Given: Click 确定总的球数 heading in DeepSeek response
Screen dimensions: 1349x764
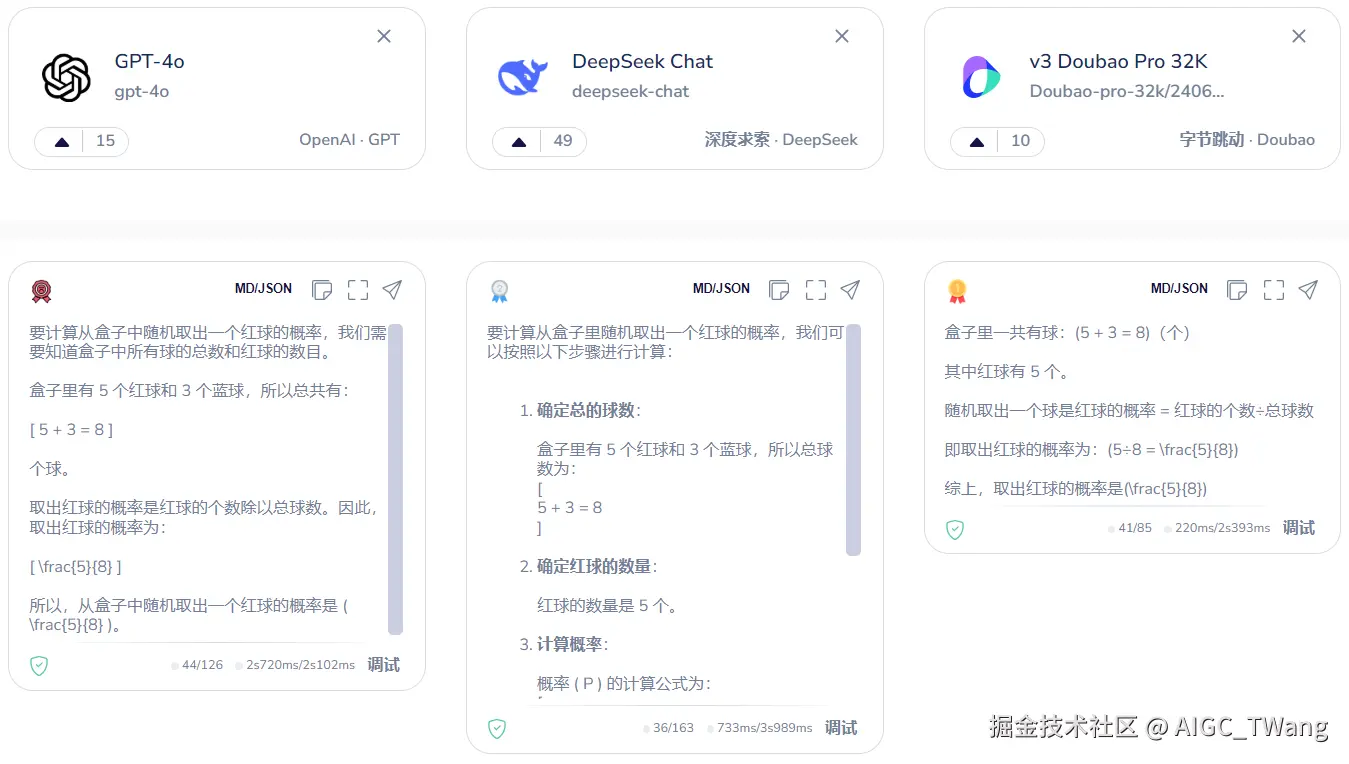Looking at the screenshot, I should [x=587, y=410].
